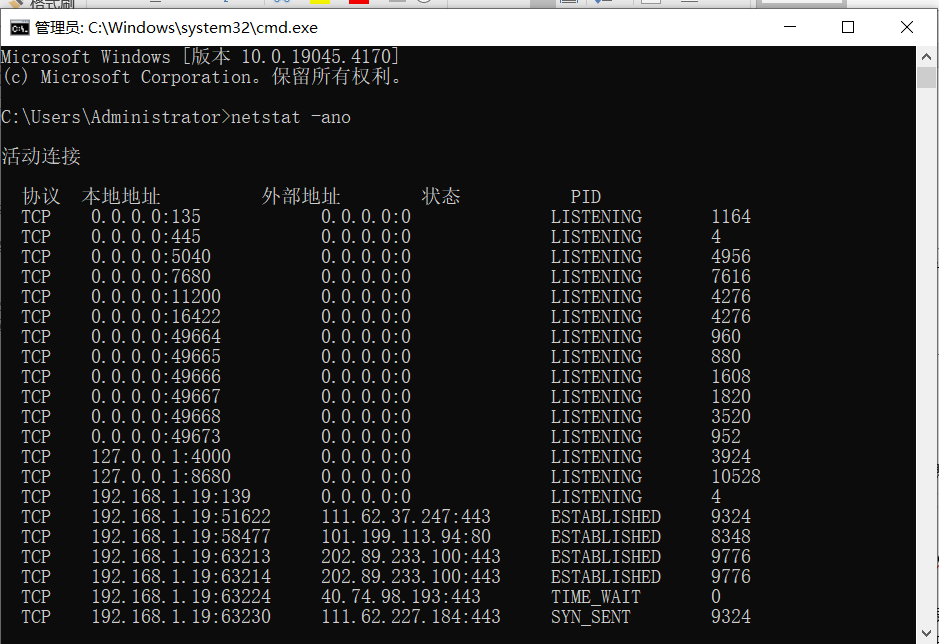Click PID value 3924
Image resolution: width=939 pixels, height=644 pixels.
click(x=731, y=456)
